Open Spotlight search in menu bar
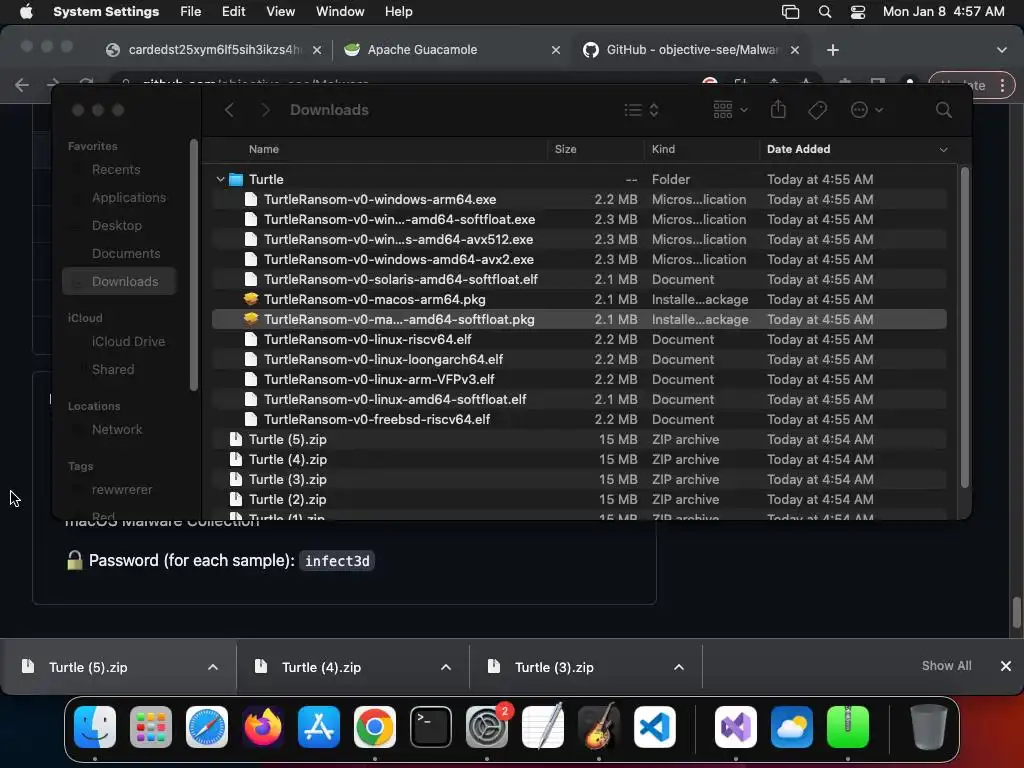 [x=825, y=12]
